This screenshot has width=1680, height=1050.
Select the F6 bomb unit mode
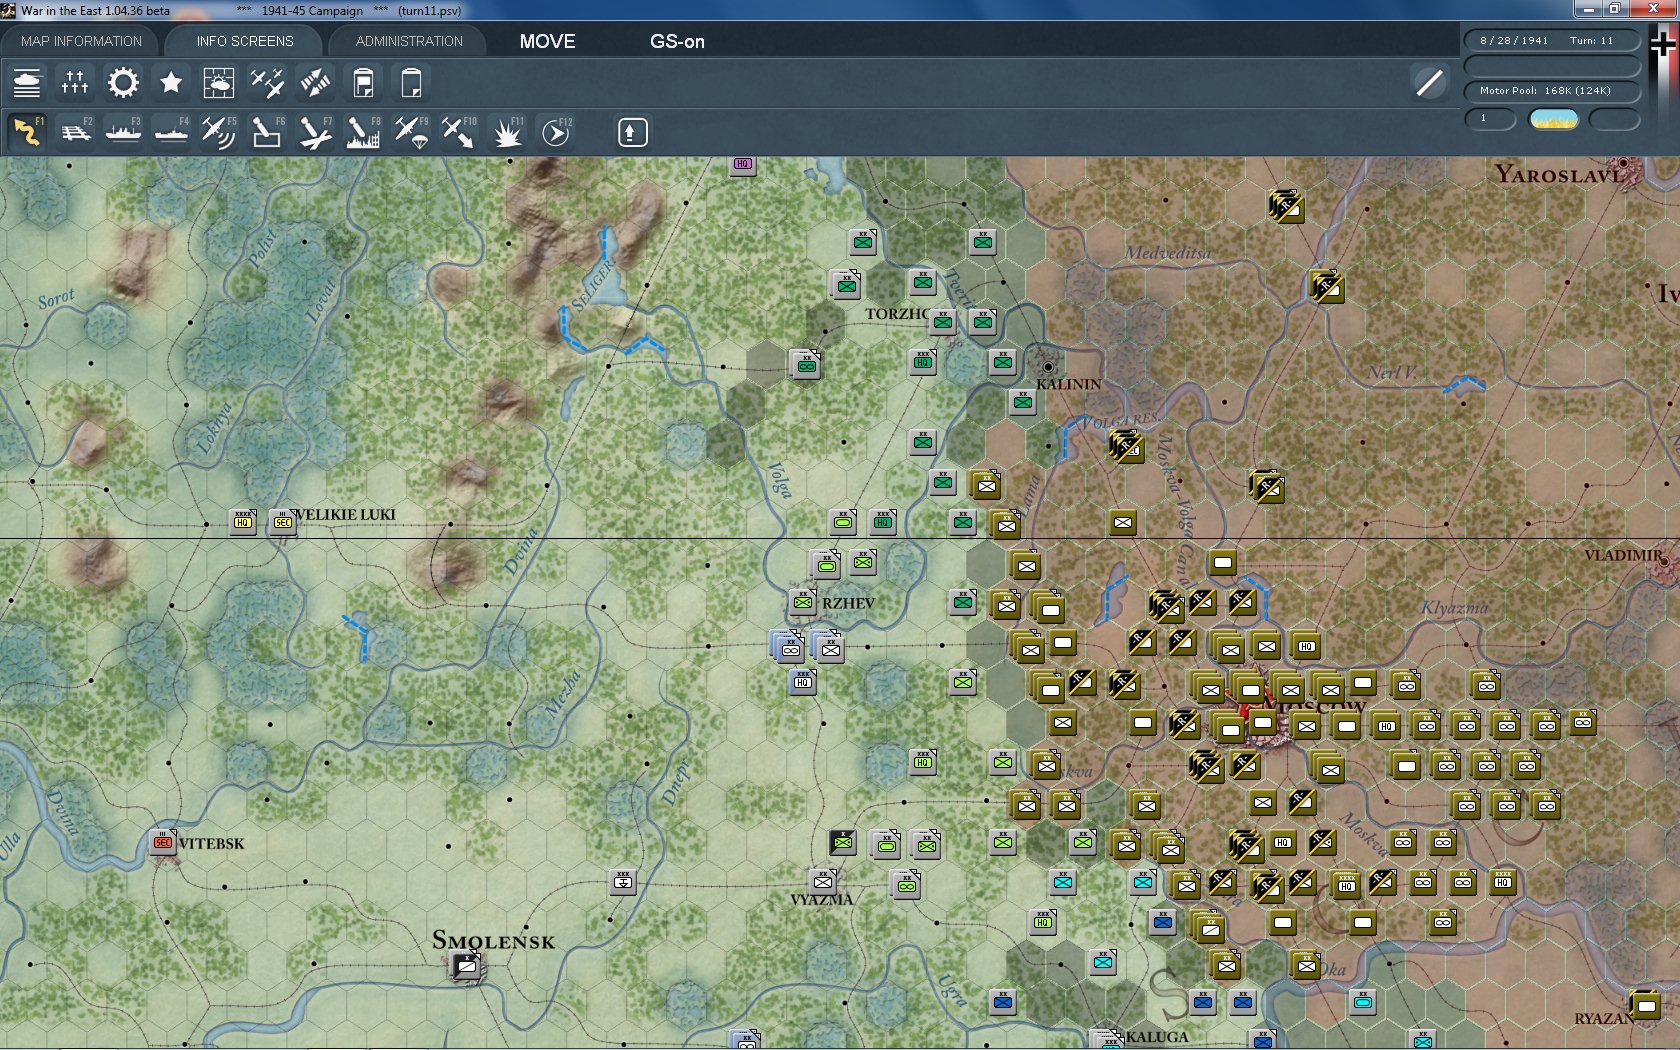point(267,132)
